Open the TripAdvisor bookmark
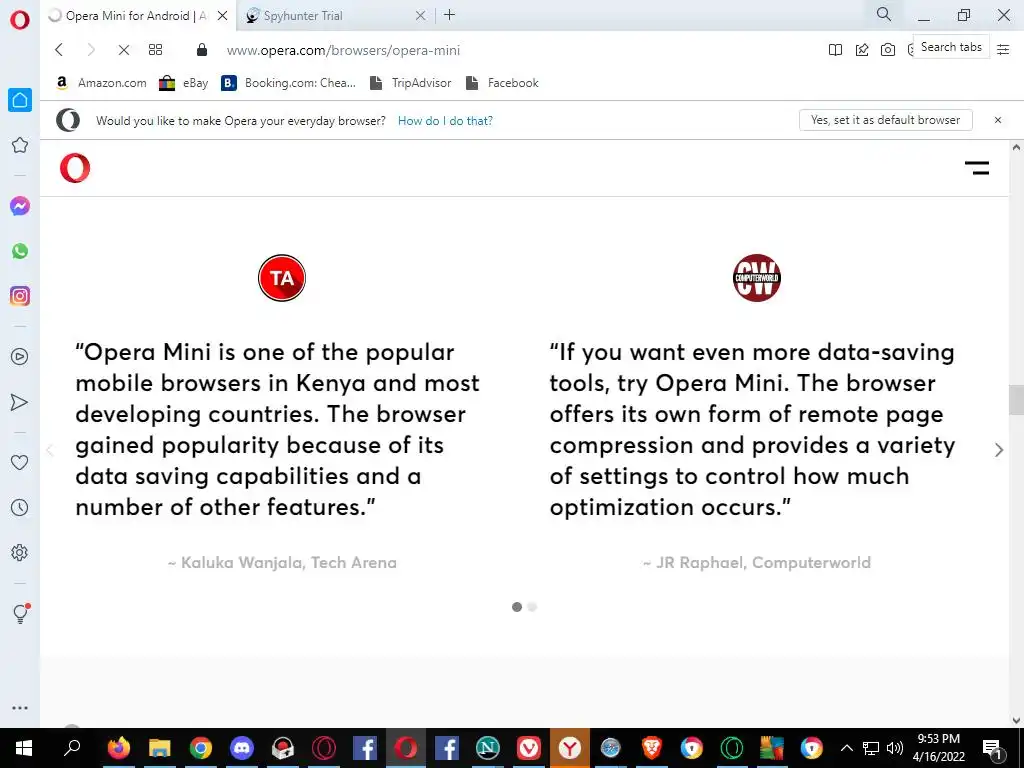This screenshot has height=768, width=1024. 410,83
